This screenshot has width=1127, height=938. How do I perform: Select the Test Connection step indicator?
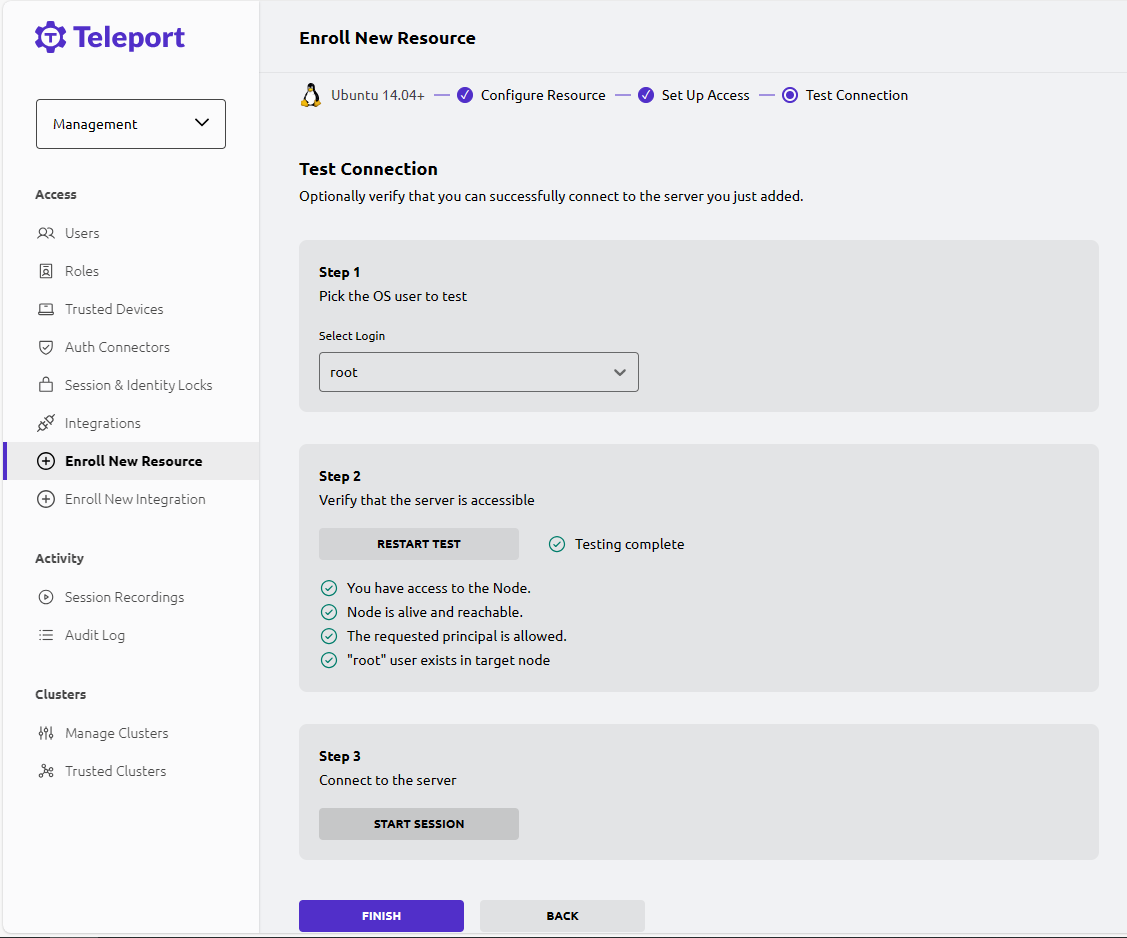[790, 95]
